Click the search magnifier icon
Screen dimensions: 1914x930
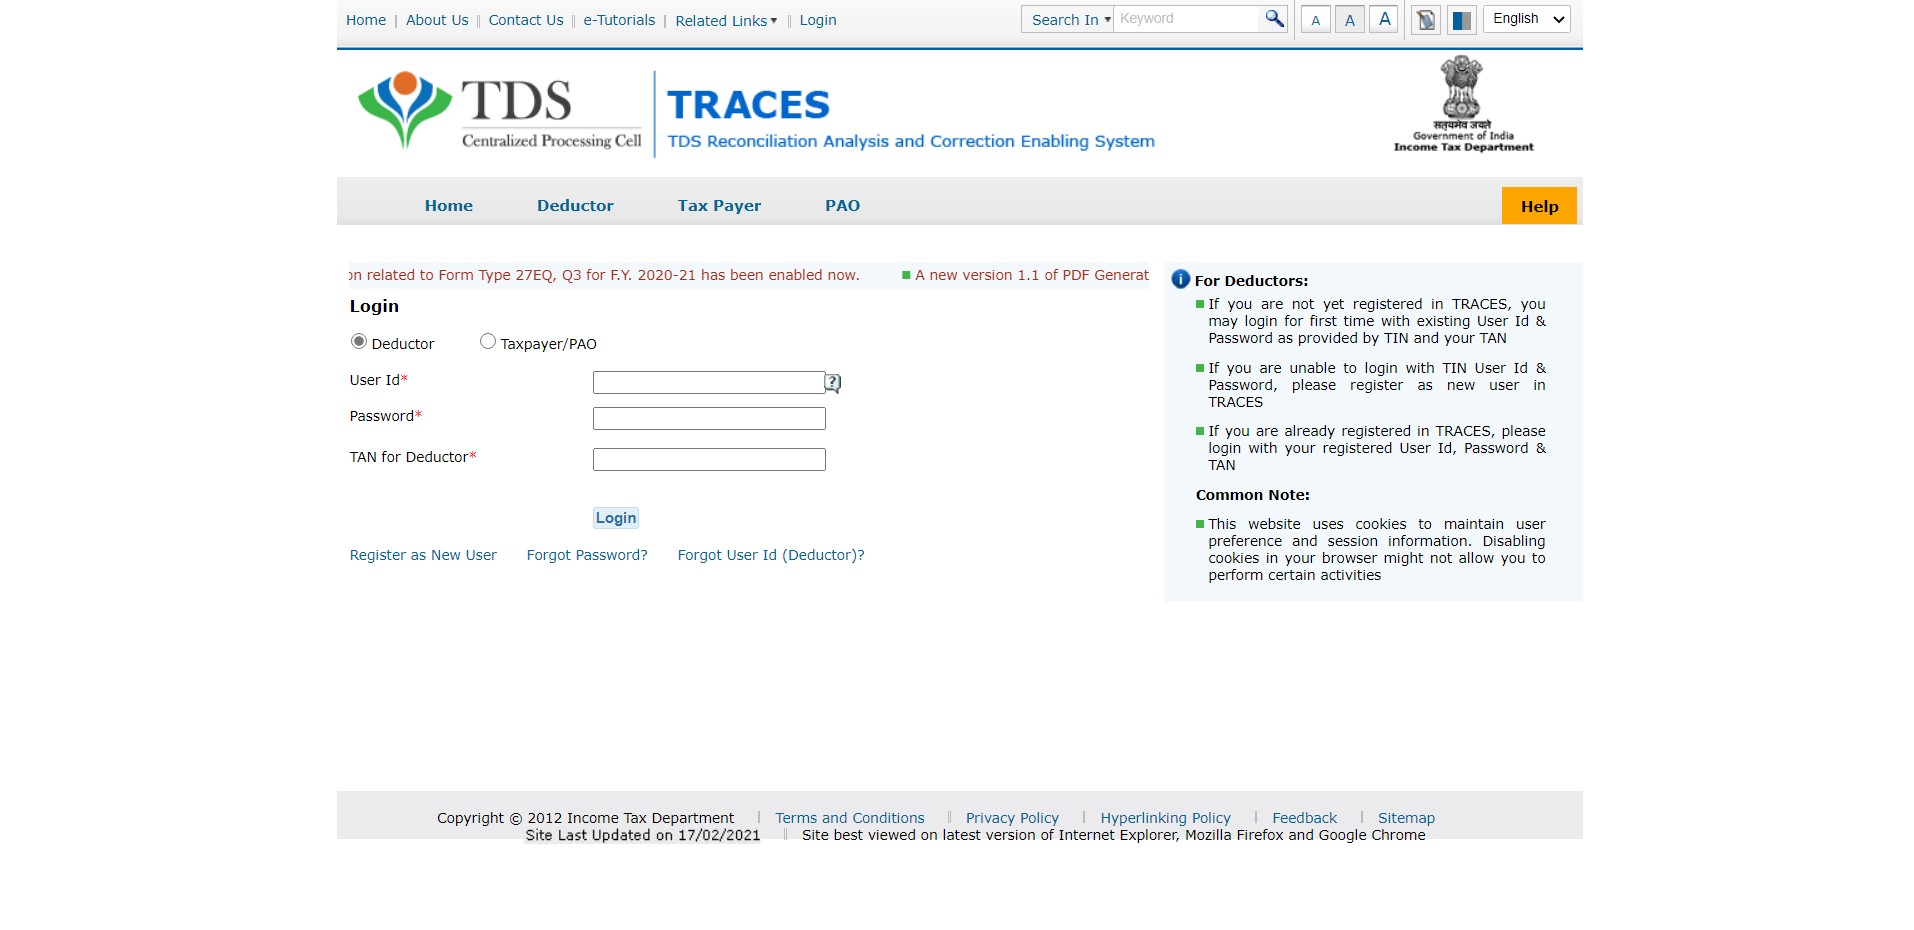pos(1273,19)
